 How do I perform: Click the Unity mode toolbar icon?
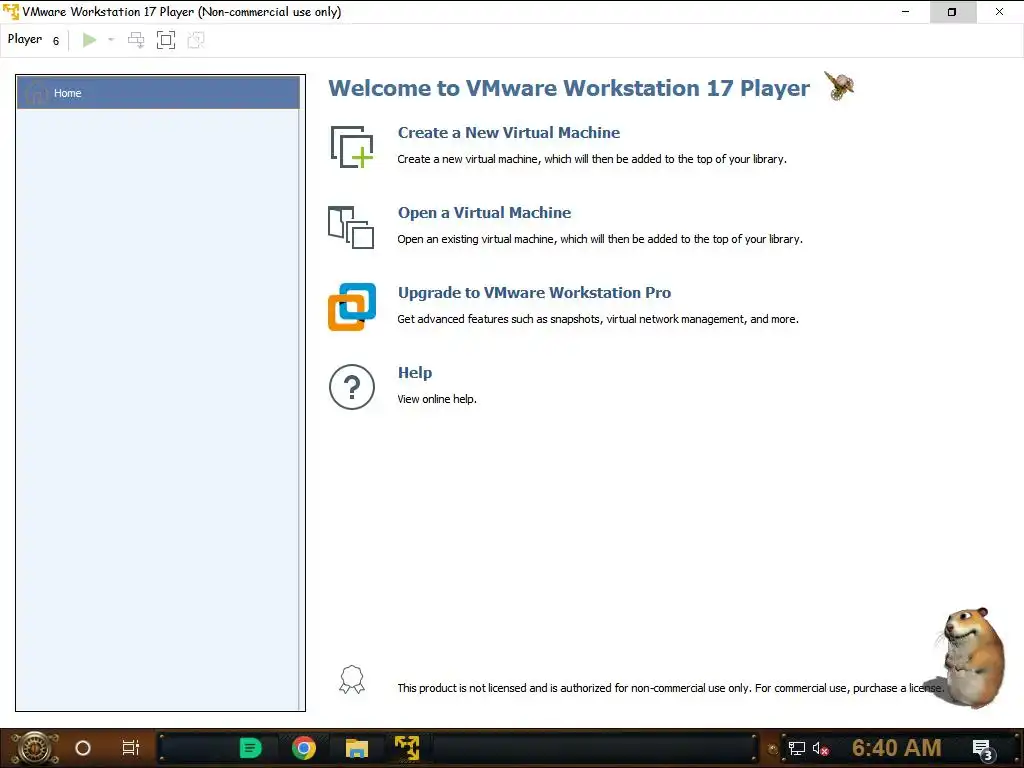tap(196, 40)
